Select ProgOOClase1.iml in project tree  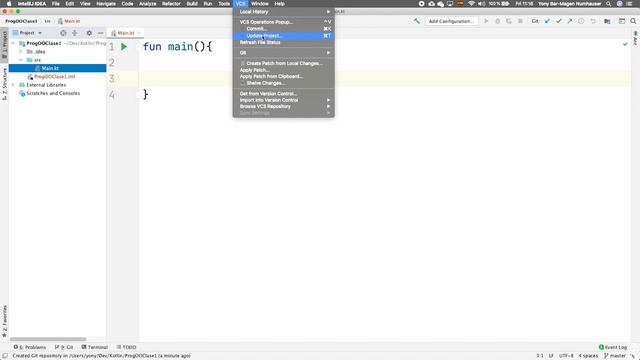click(55, 77)
